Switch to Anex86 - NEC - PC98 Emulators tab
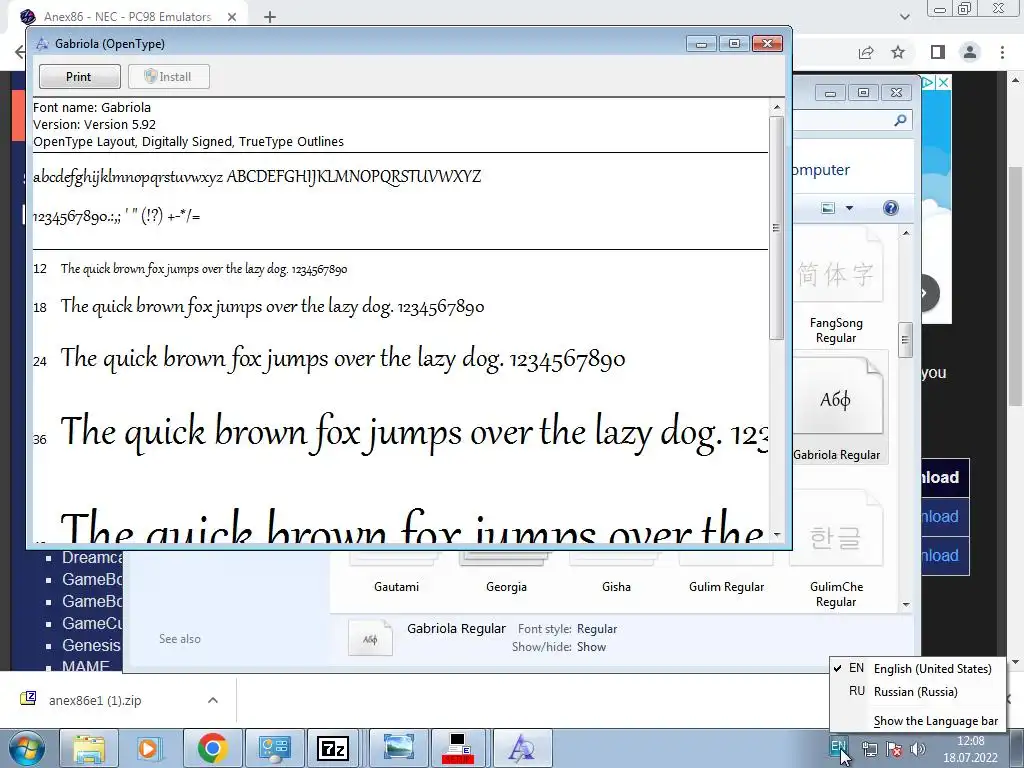 pos(127,17)
